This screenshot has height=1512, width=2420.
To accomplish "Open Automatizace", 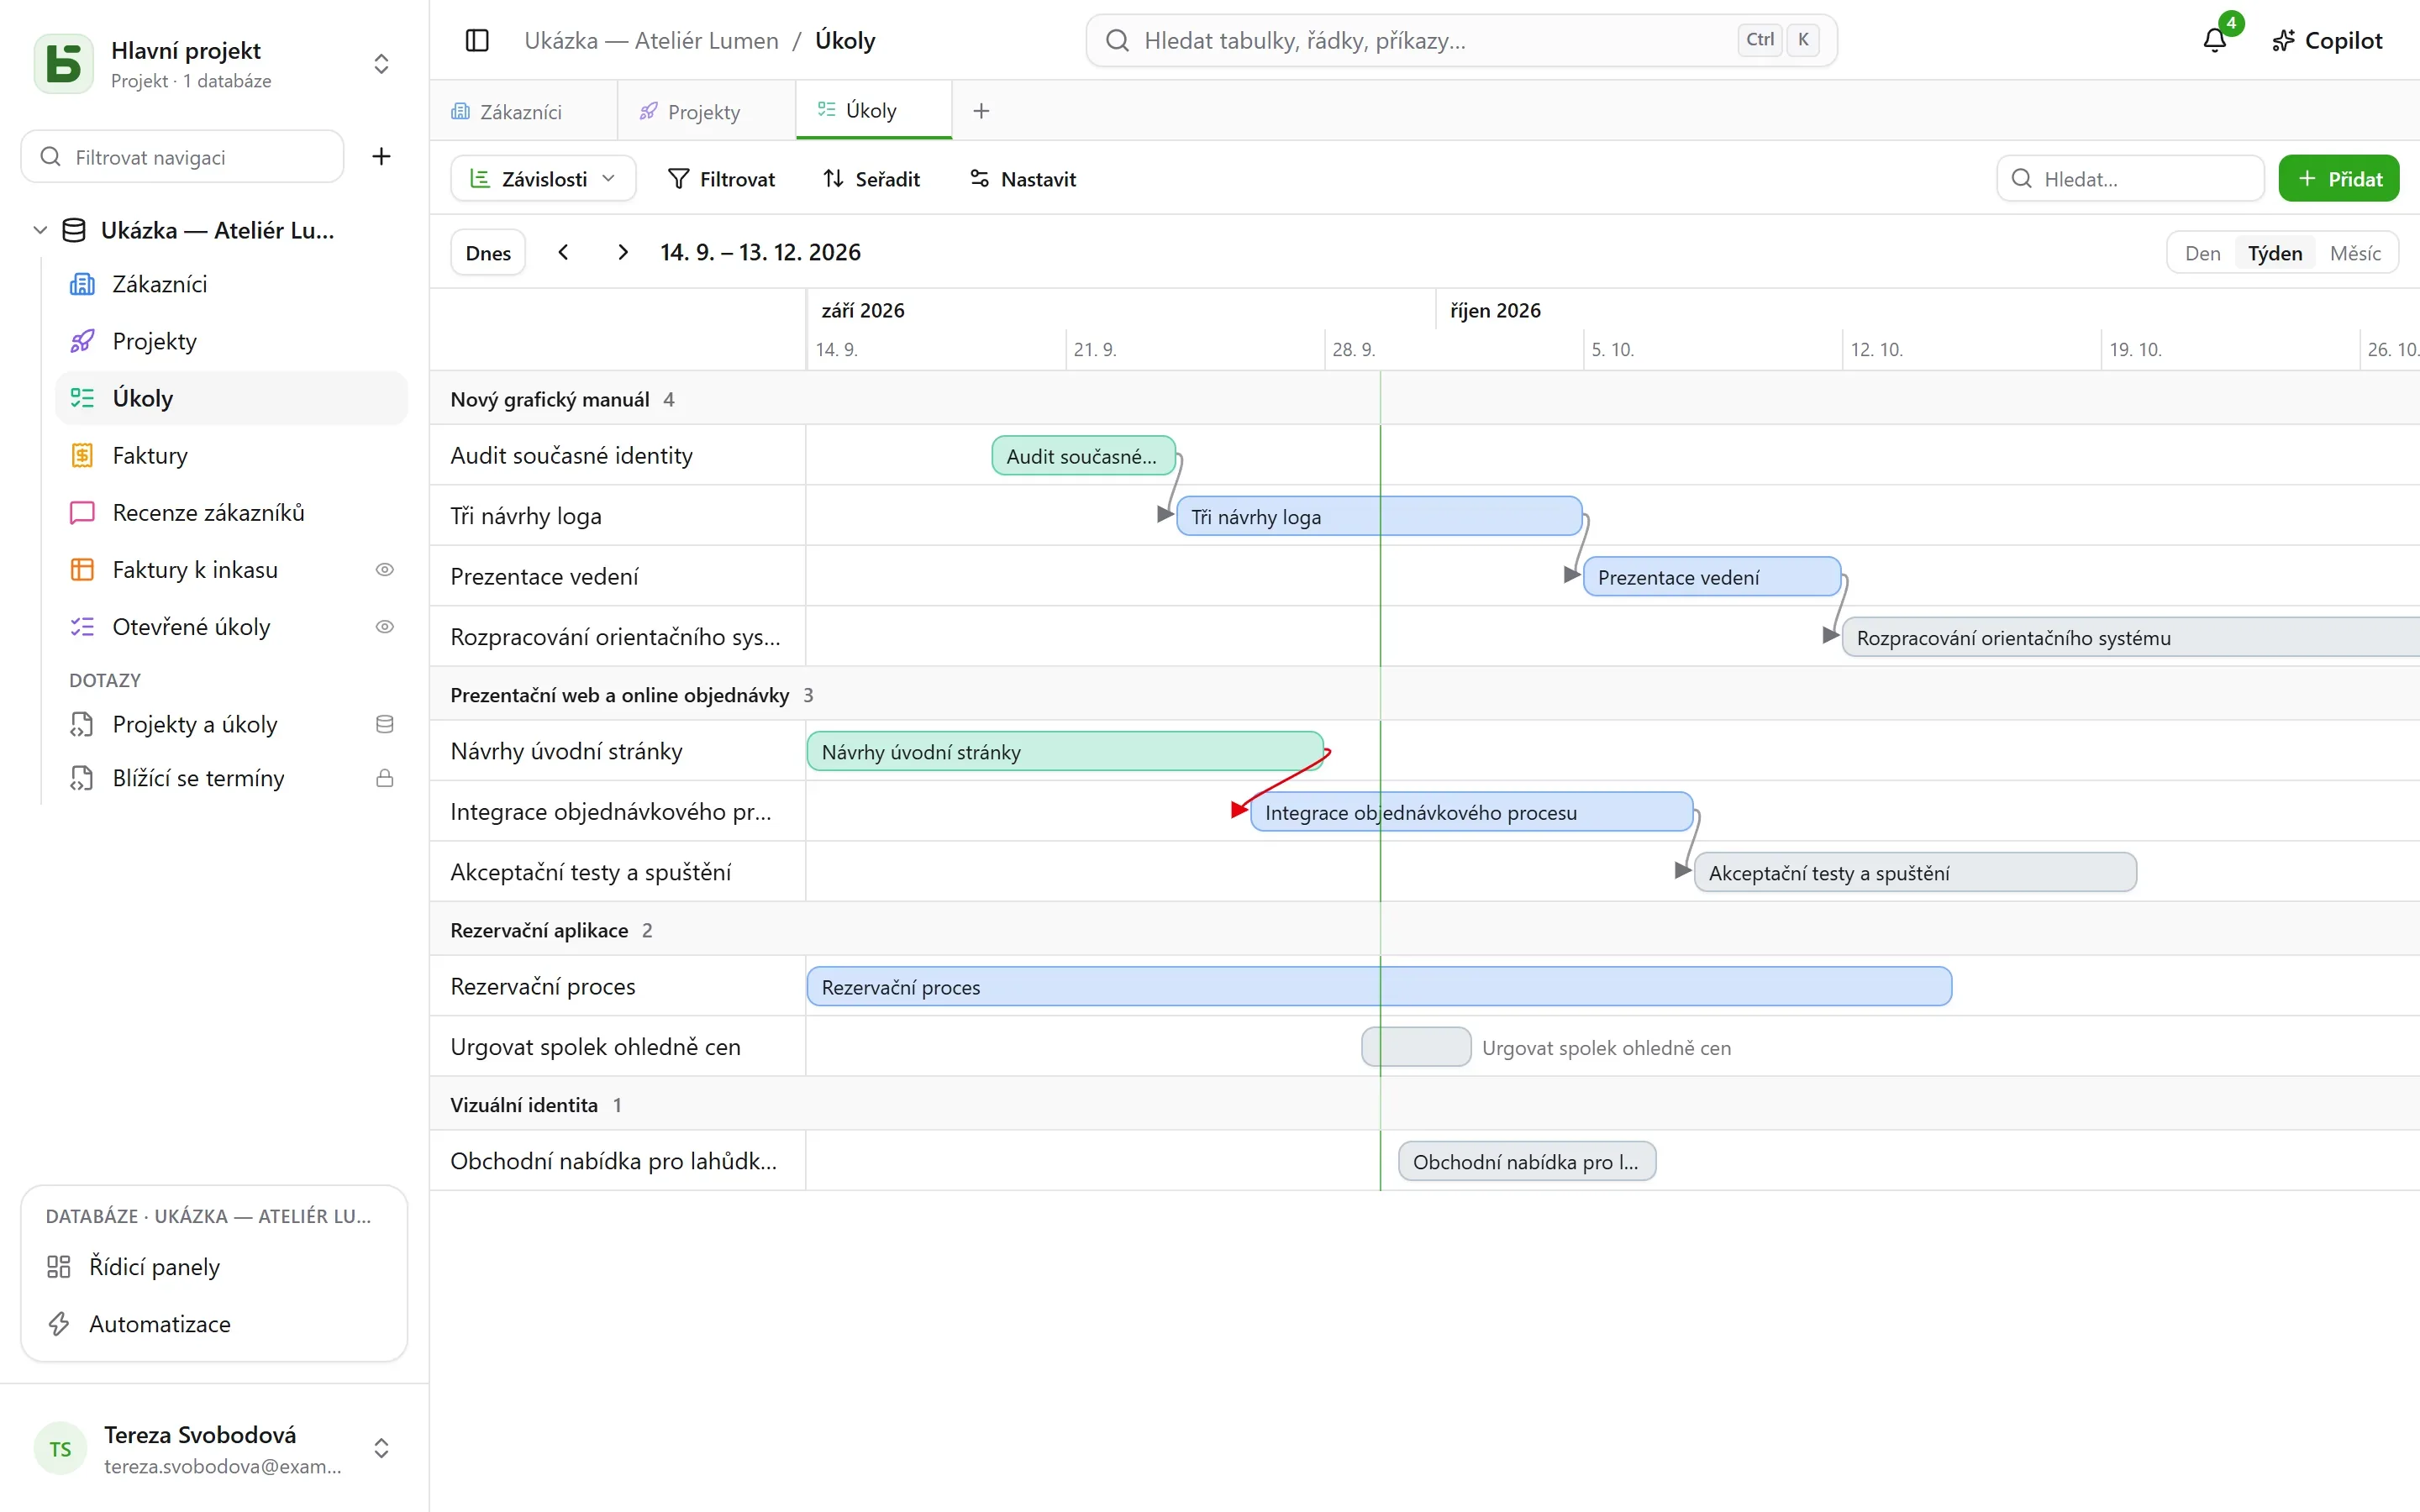I will (x=214, y=1324).
